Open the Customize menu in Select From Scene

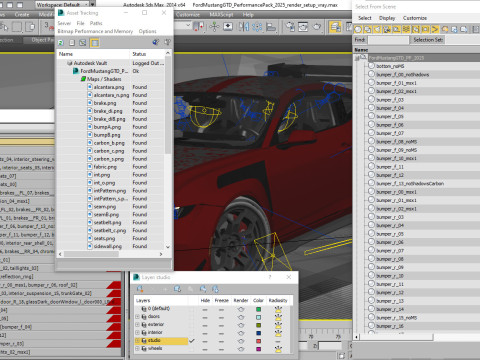pyautogui.click(x=415, y=18)
